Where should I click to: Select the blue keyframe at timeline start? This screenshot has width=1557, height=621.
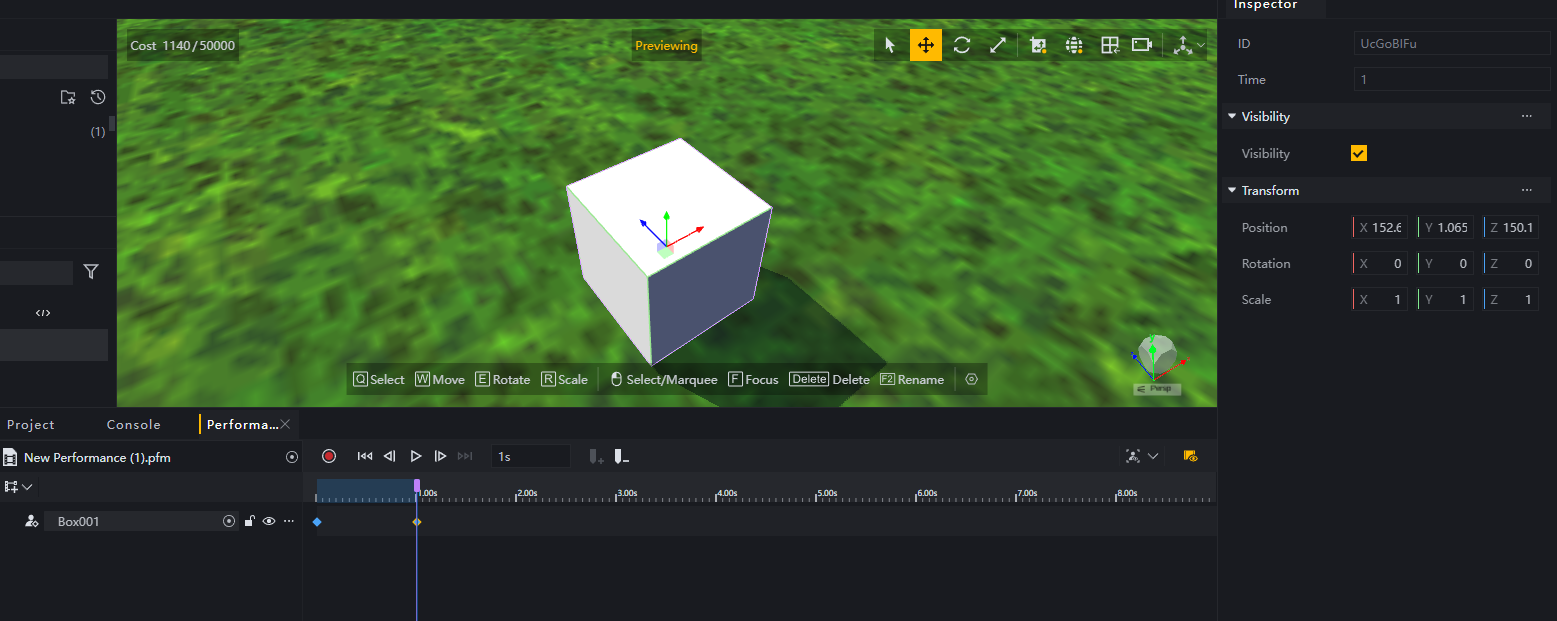pyautogui.click(x=317, y=522)
